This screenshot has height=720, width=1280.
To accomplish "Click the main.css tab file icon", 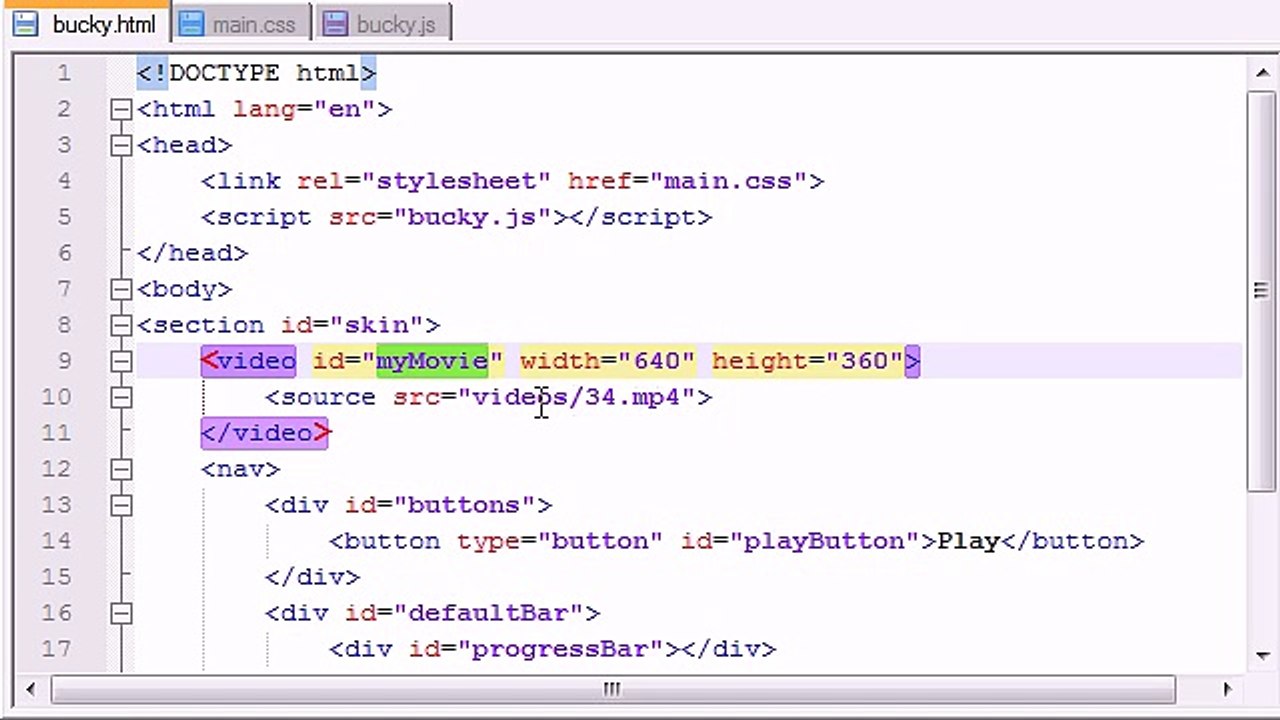I will pos(191,24).
